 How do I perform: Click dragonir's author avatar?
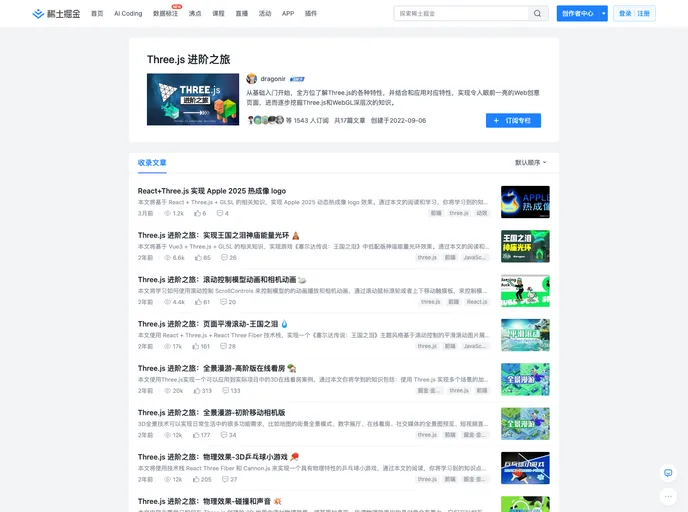[x=252, y=78]
